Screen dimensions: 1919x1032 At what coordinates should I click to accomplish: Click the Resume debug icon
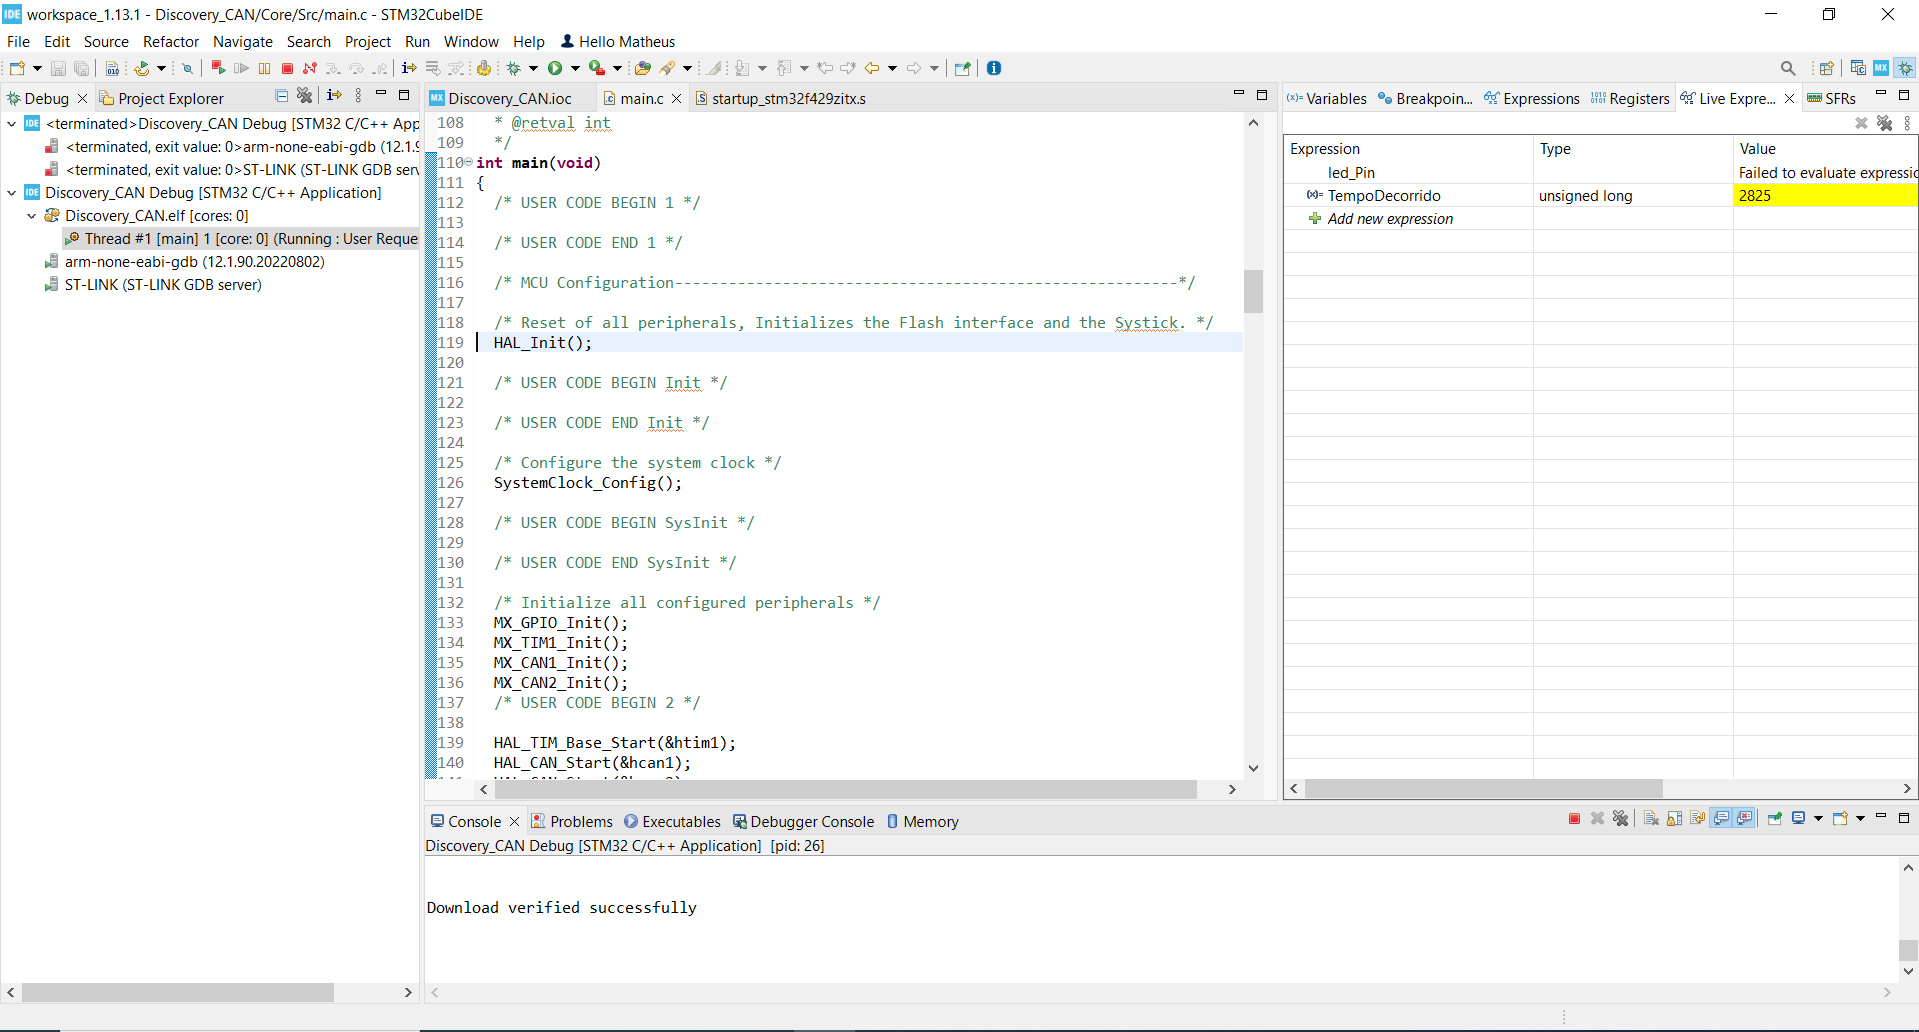tap(241, 68)
